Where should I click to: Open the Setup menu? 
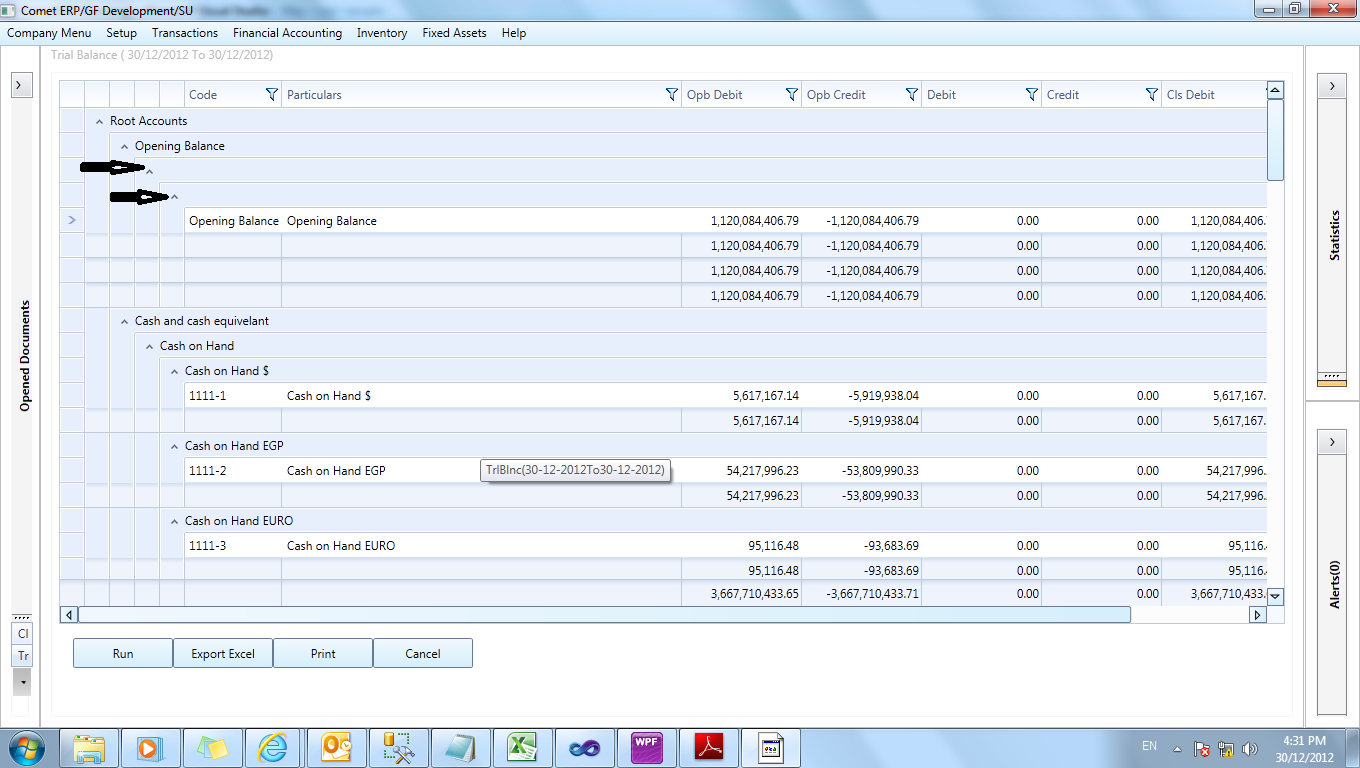(x=122, y=33)
